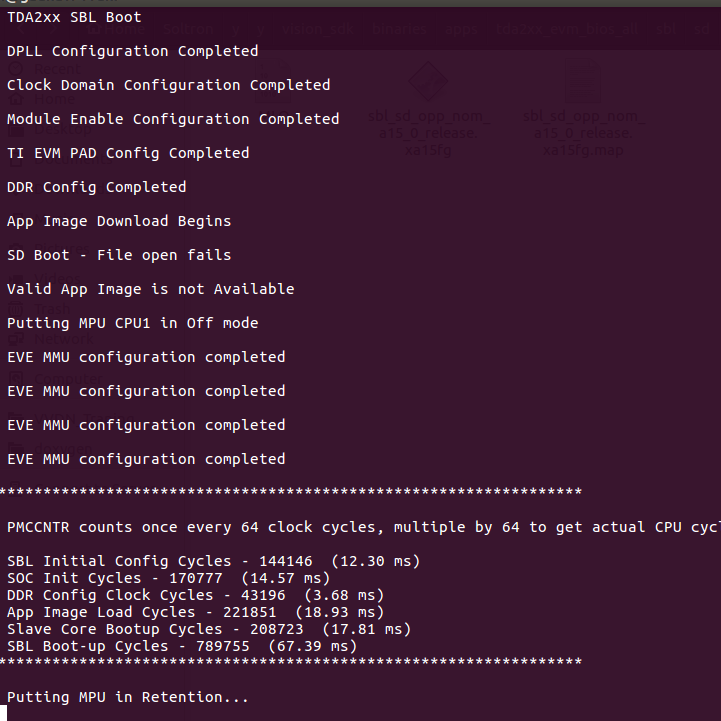721x721 pixels.
Task: Click the "DDR Config Completed" line
Action: tap(96, 187)
